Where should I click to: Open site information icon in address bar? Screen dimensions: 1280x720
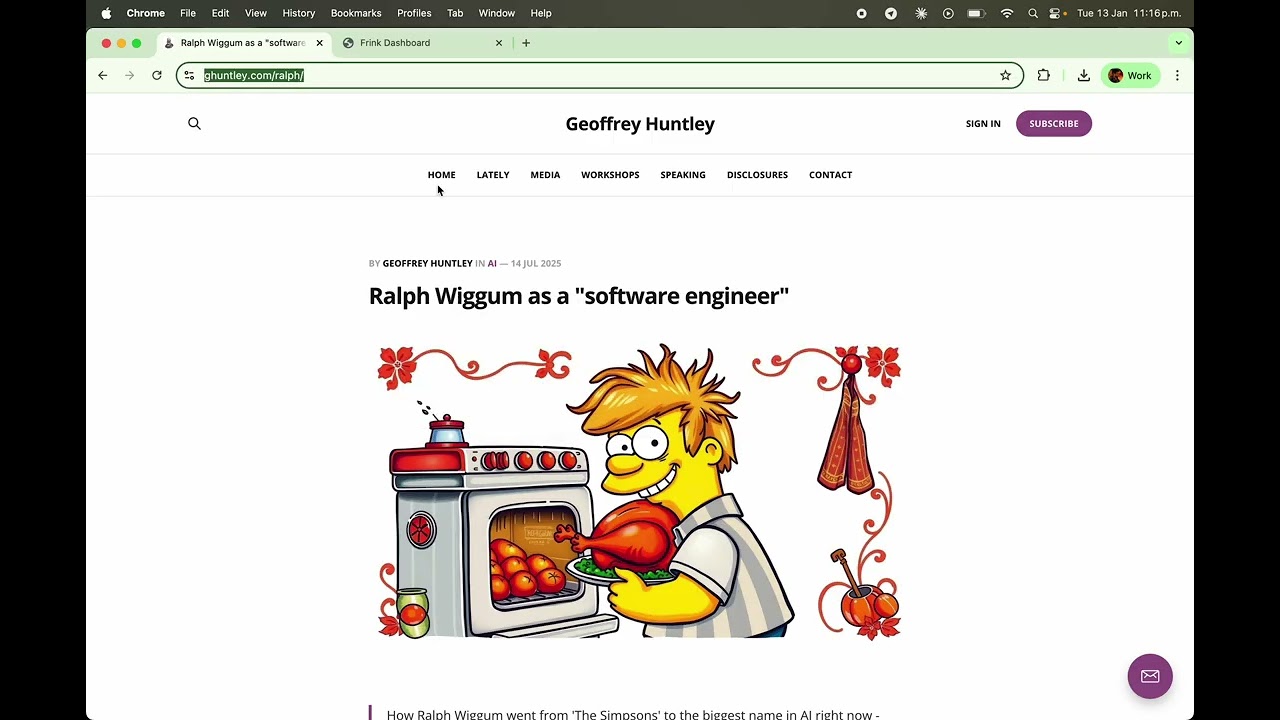point(189,75)
